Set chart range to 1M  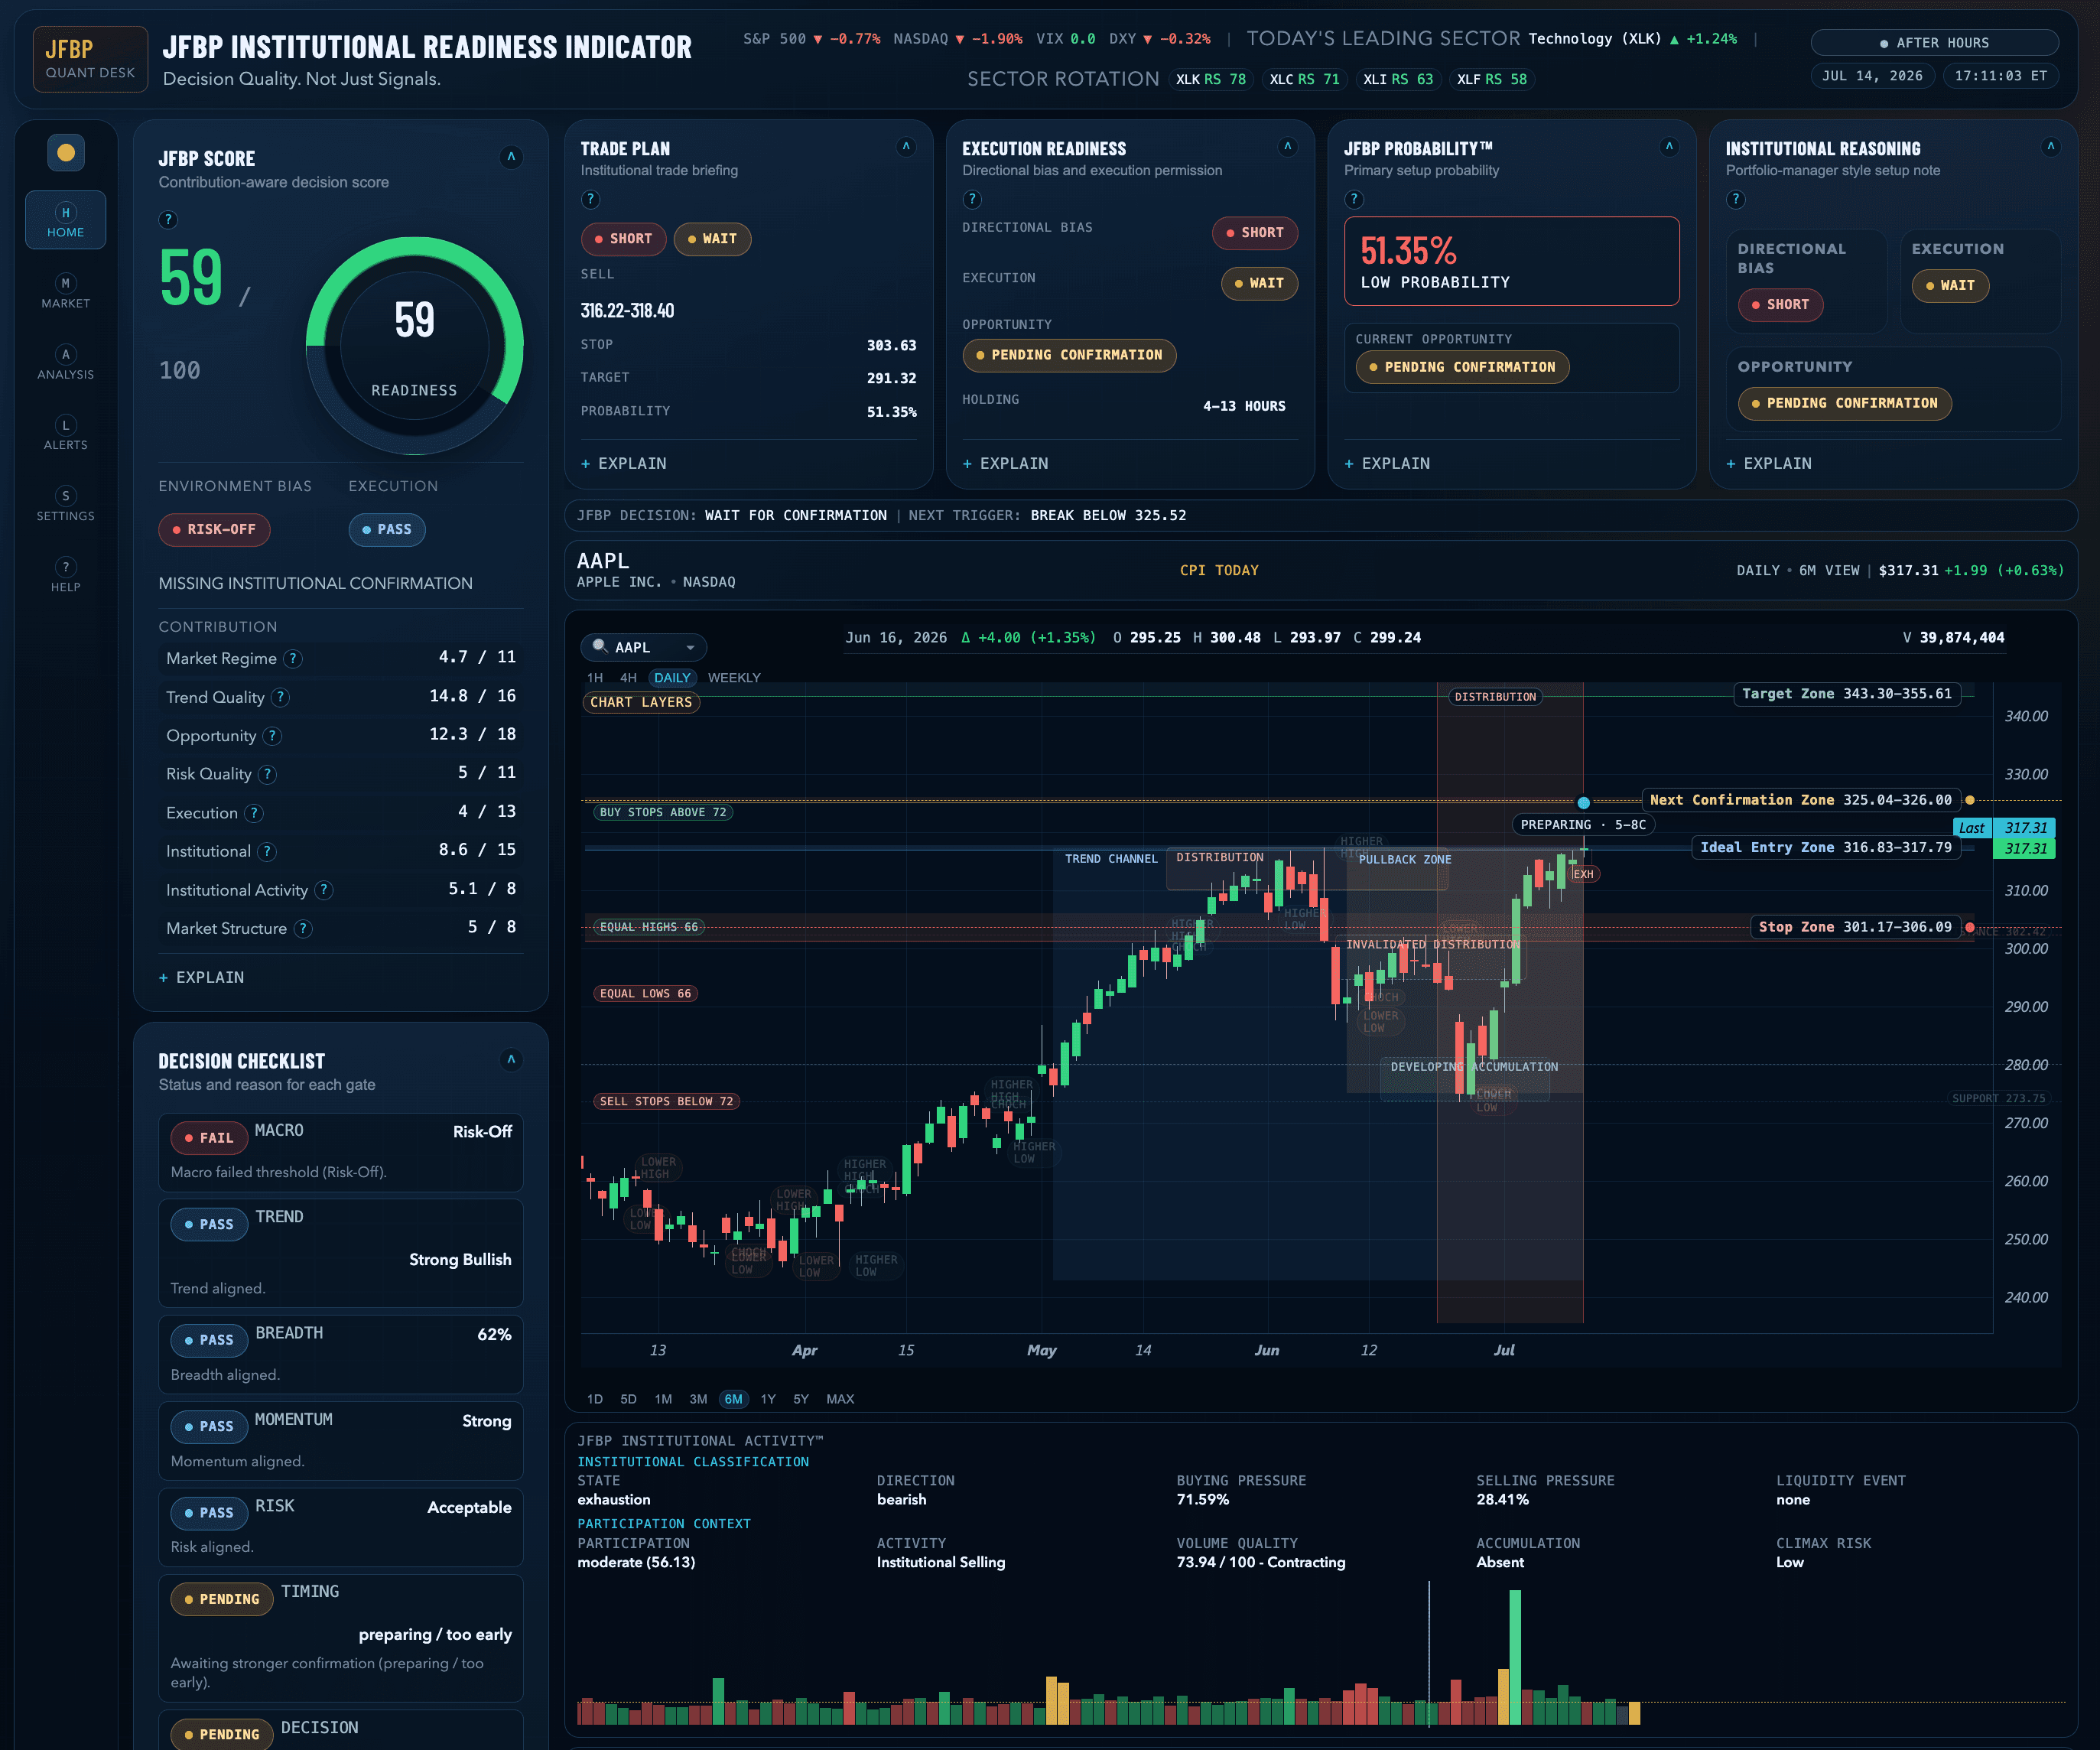pyautogui.click(x=663, y=1399)
